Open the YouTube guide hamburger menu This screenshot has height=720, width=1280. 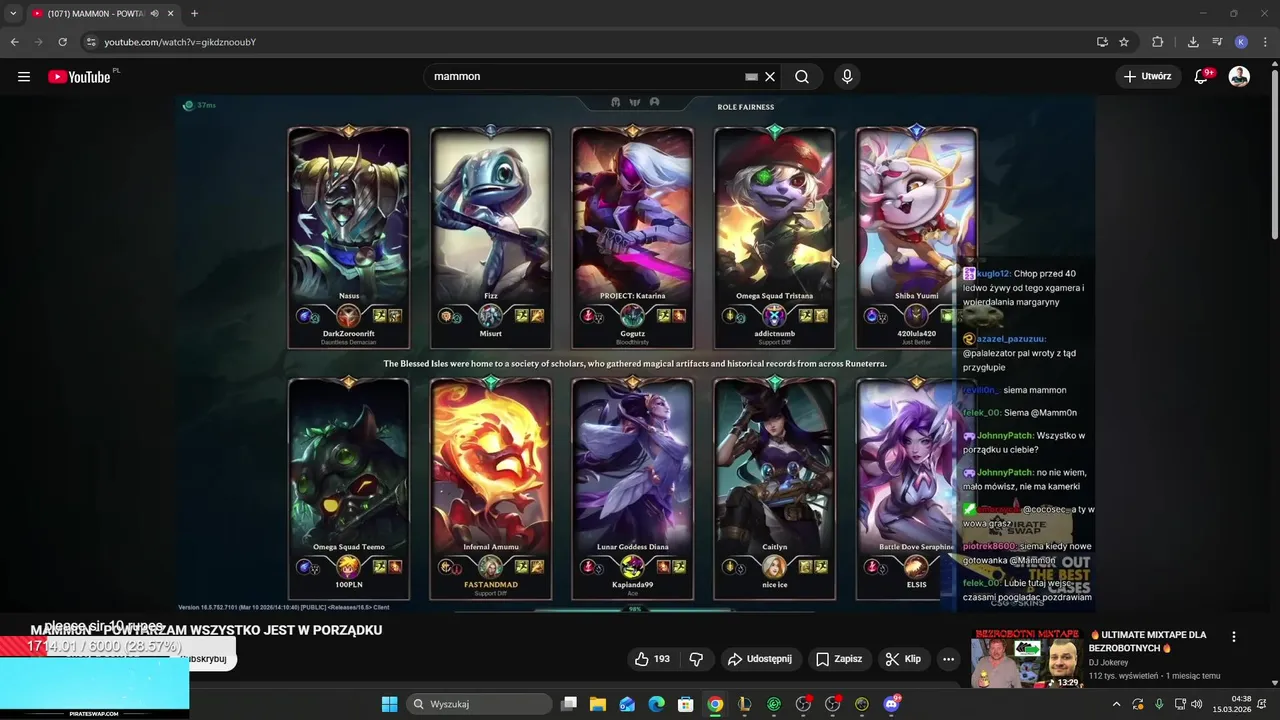(x=24, y=77)
